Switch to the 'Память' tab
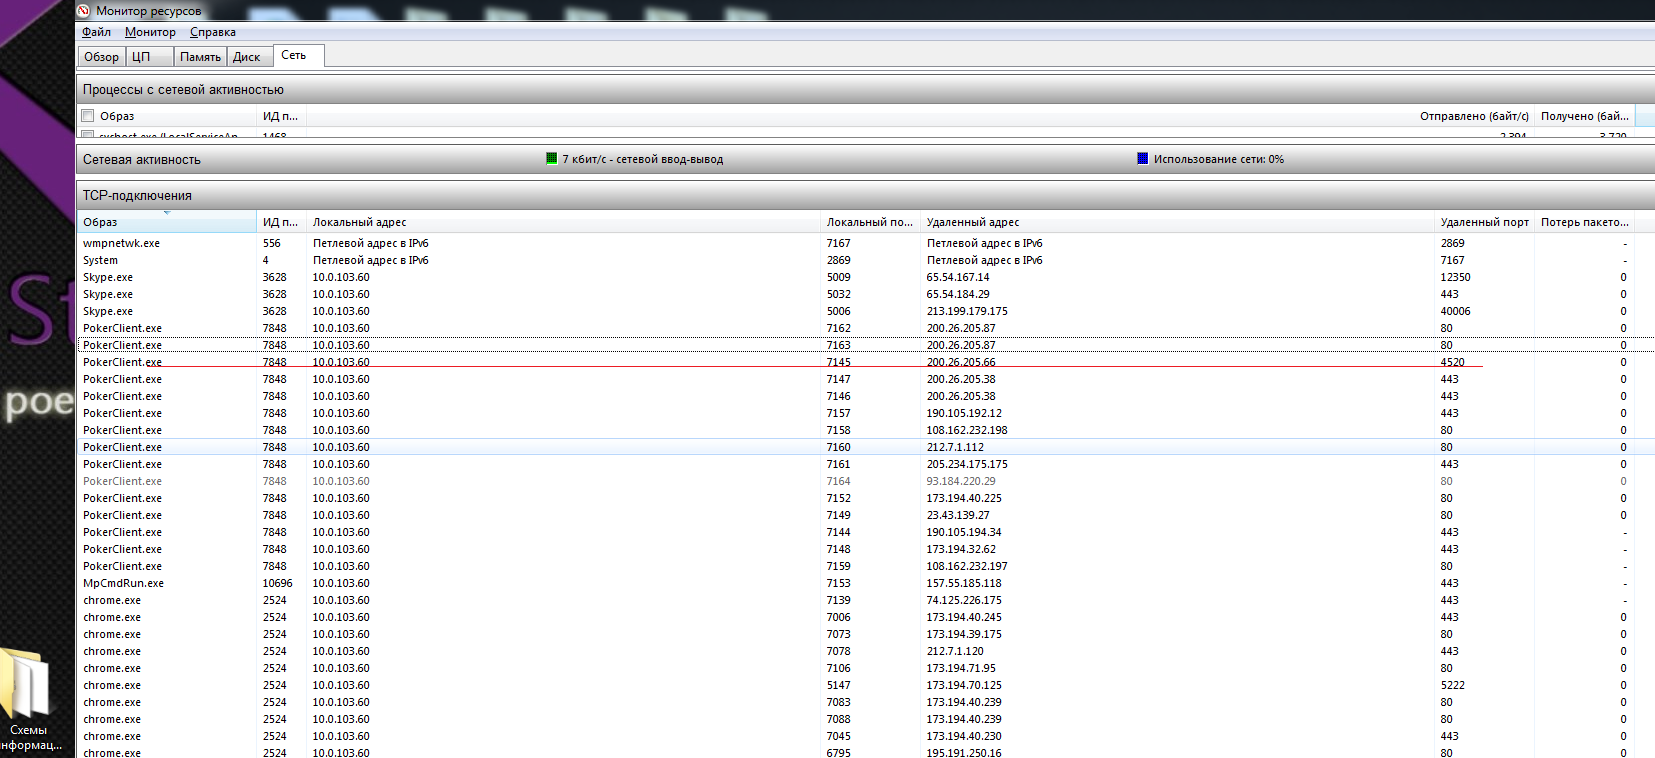Image resolution: width=1655 pixels, height=758 pixels. (x=200, y=57)
